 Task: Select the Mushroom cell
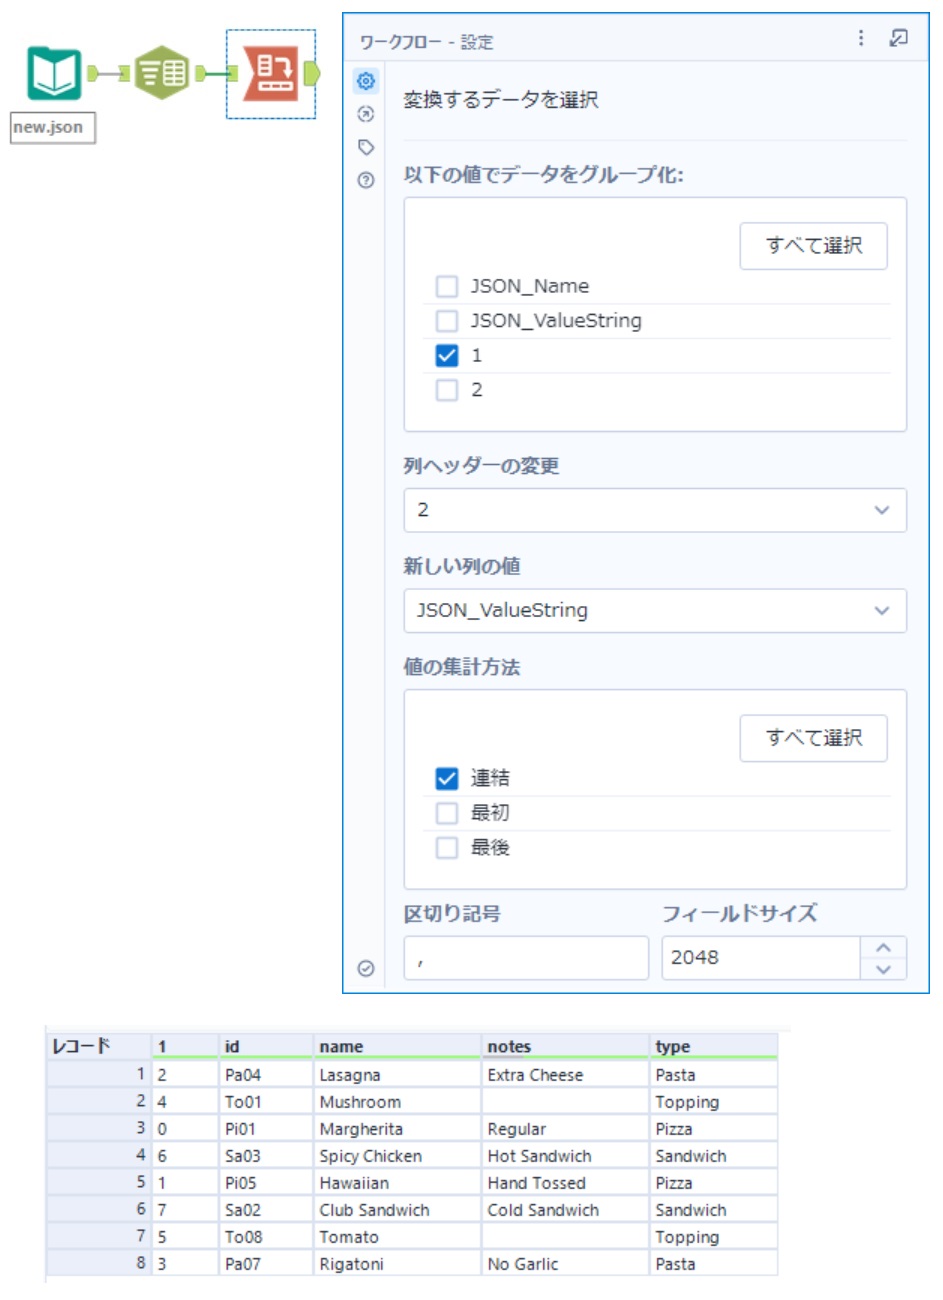click(397, 1102)
